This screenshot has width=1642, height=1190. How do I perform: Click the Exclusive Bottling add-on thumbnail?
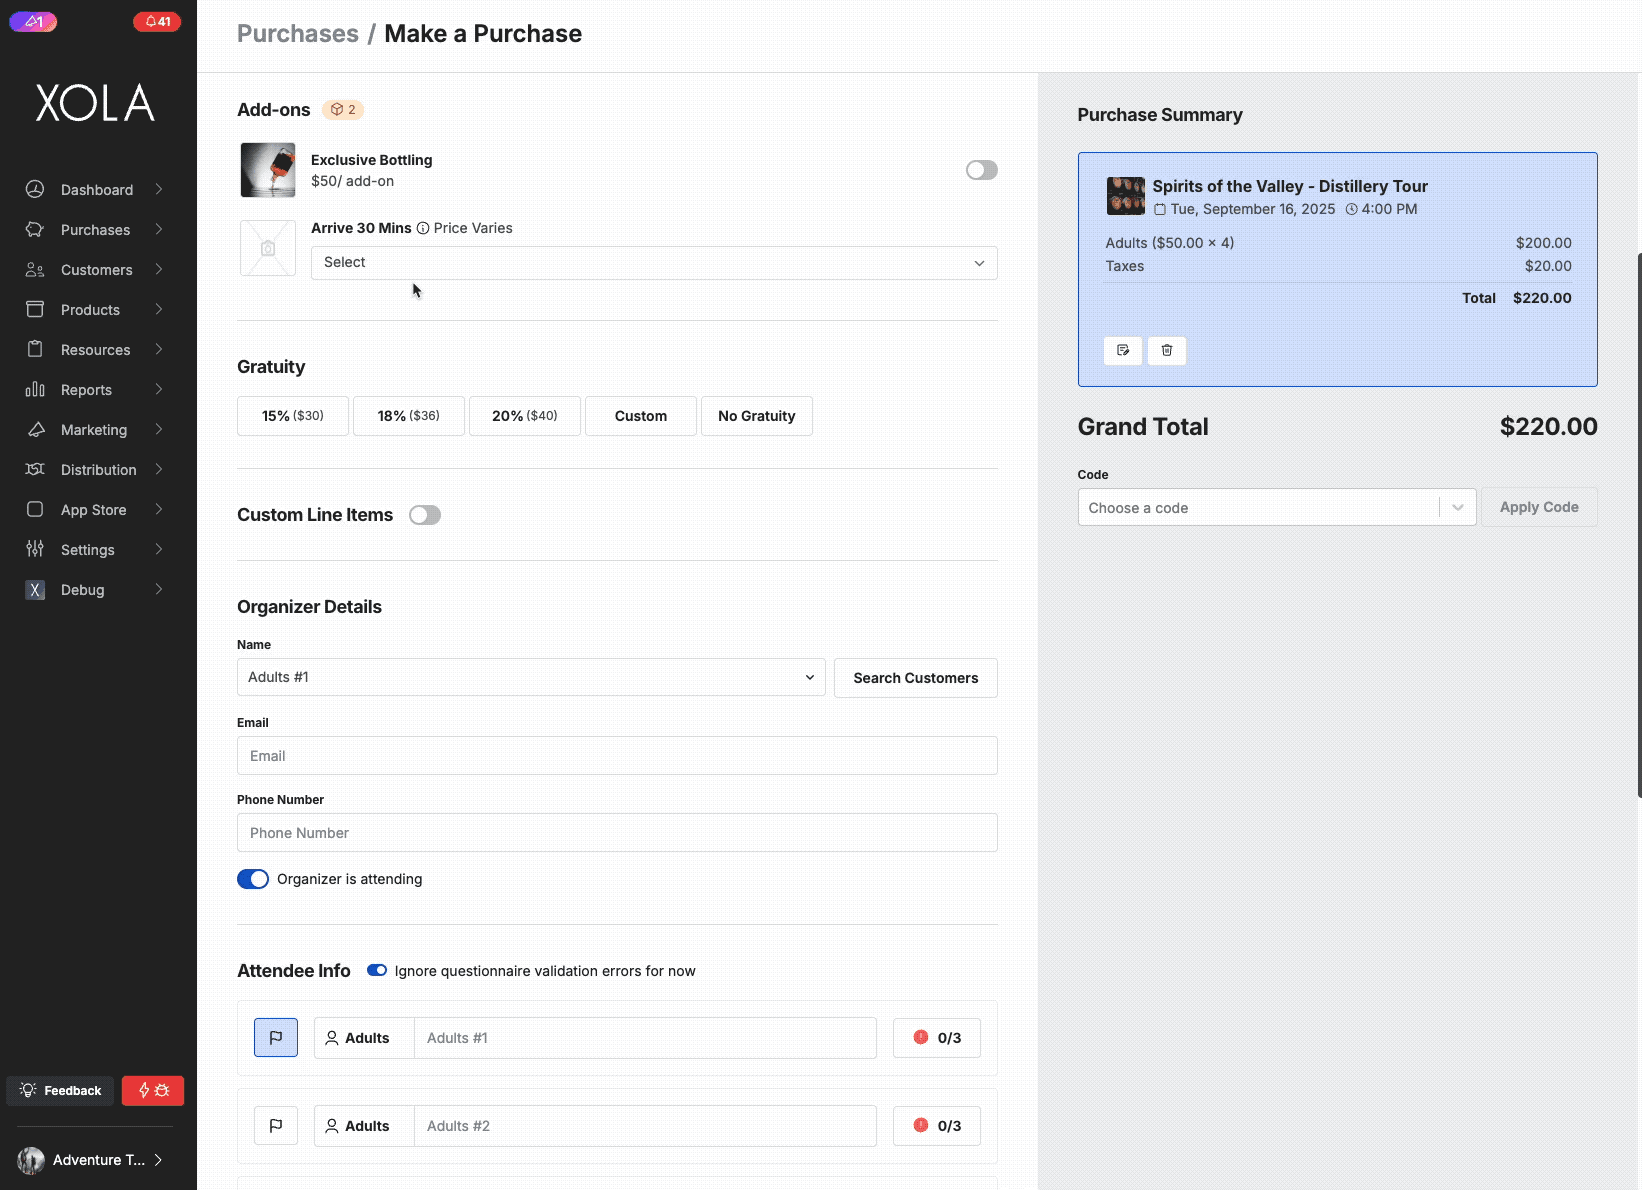[x=268, y=170]
